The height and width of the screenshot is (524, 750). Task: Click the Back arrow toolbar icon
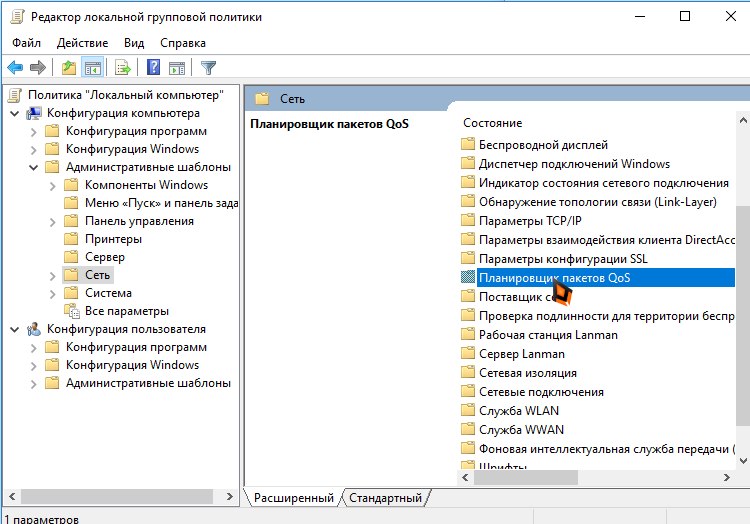15,67
